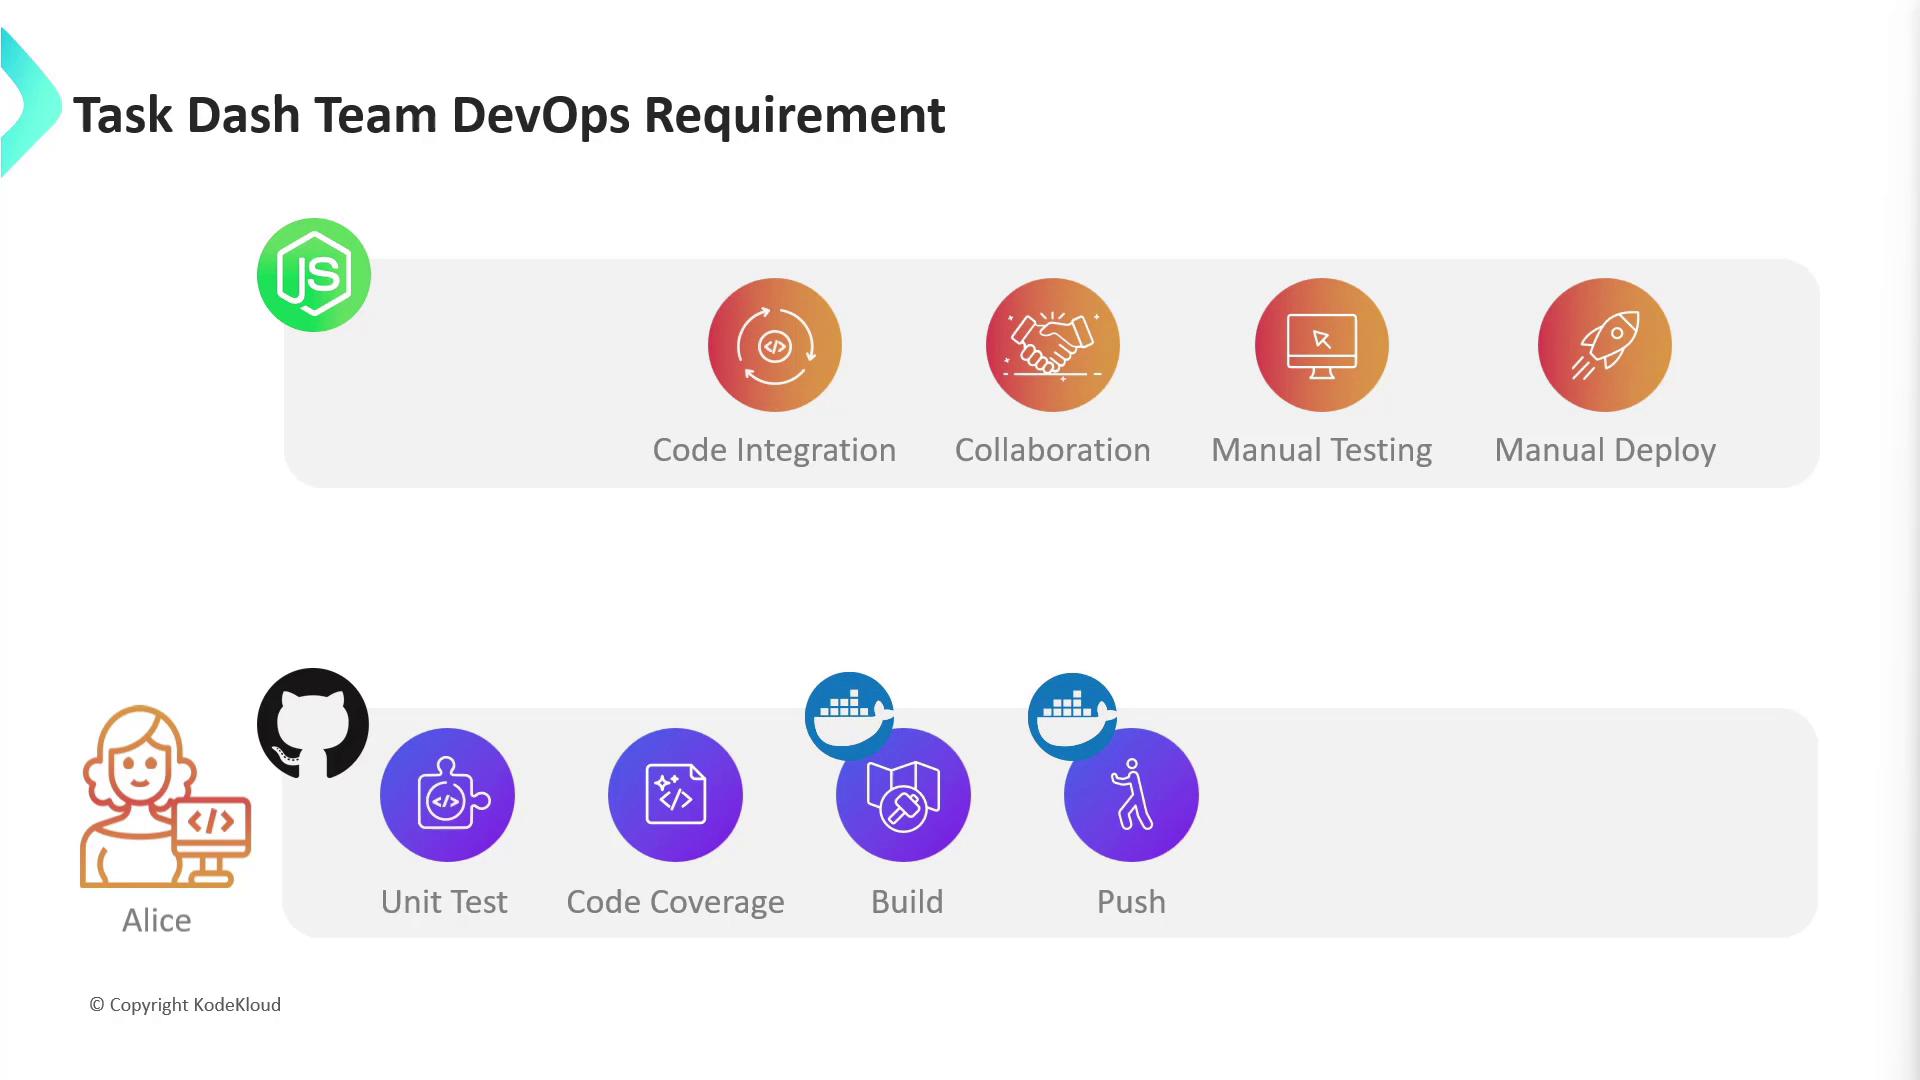This screenshot has height=1080, width=1920.
Task: Click the slide title heading text
Action: [x=509, y=115]
